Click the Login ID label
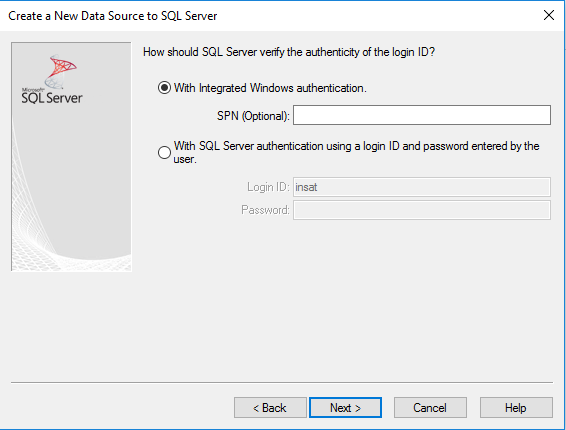The width and height of the screenshot is (566, 430). click(268, 187)
